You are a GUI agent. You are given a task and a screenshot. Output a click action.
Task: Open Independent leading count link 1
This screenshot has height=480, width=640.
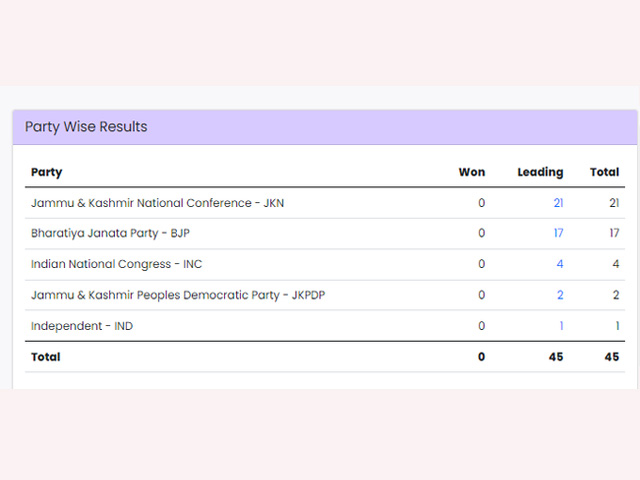pyautogui.click(x=562, y=326)
